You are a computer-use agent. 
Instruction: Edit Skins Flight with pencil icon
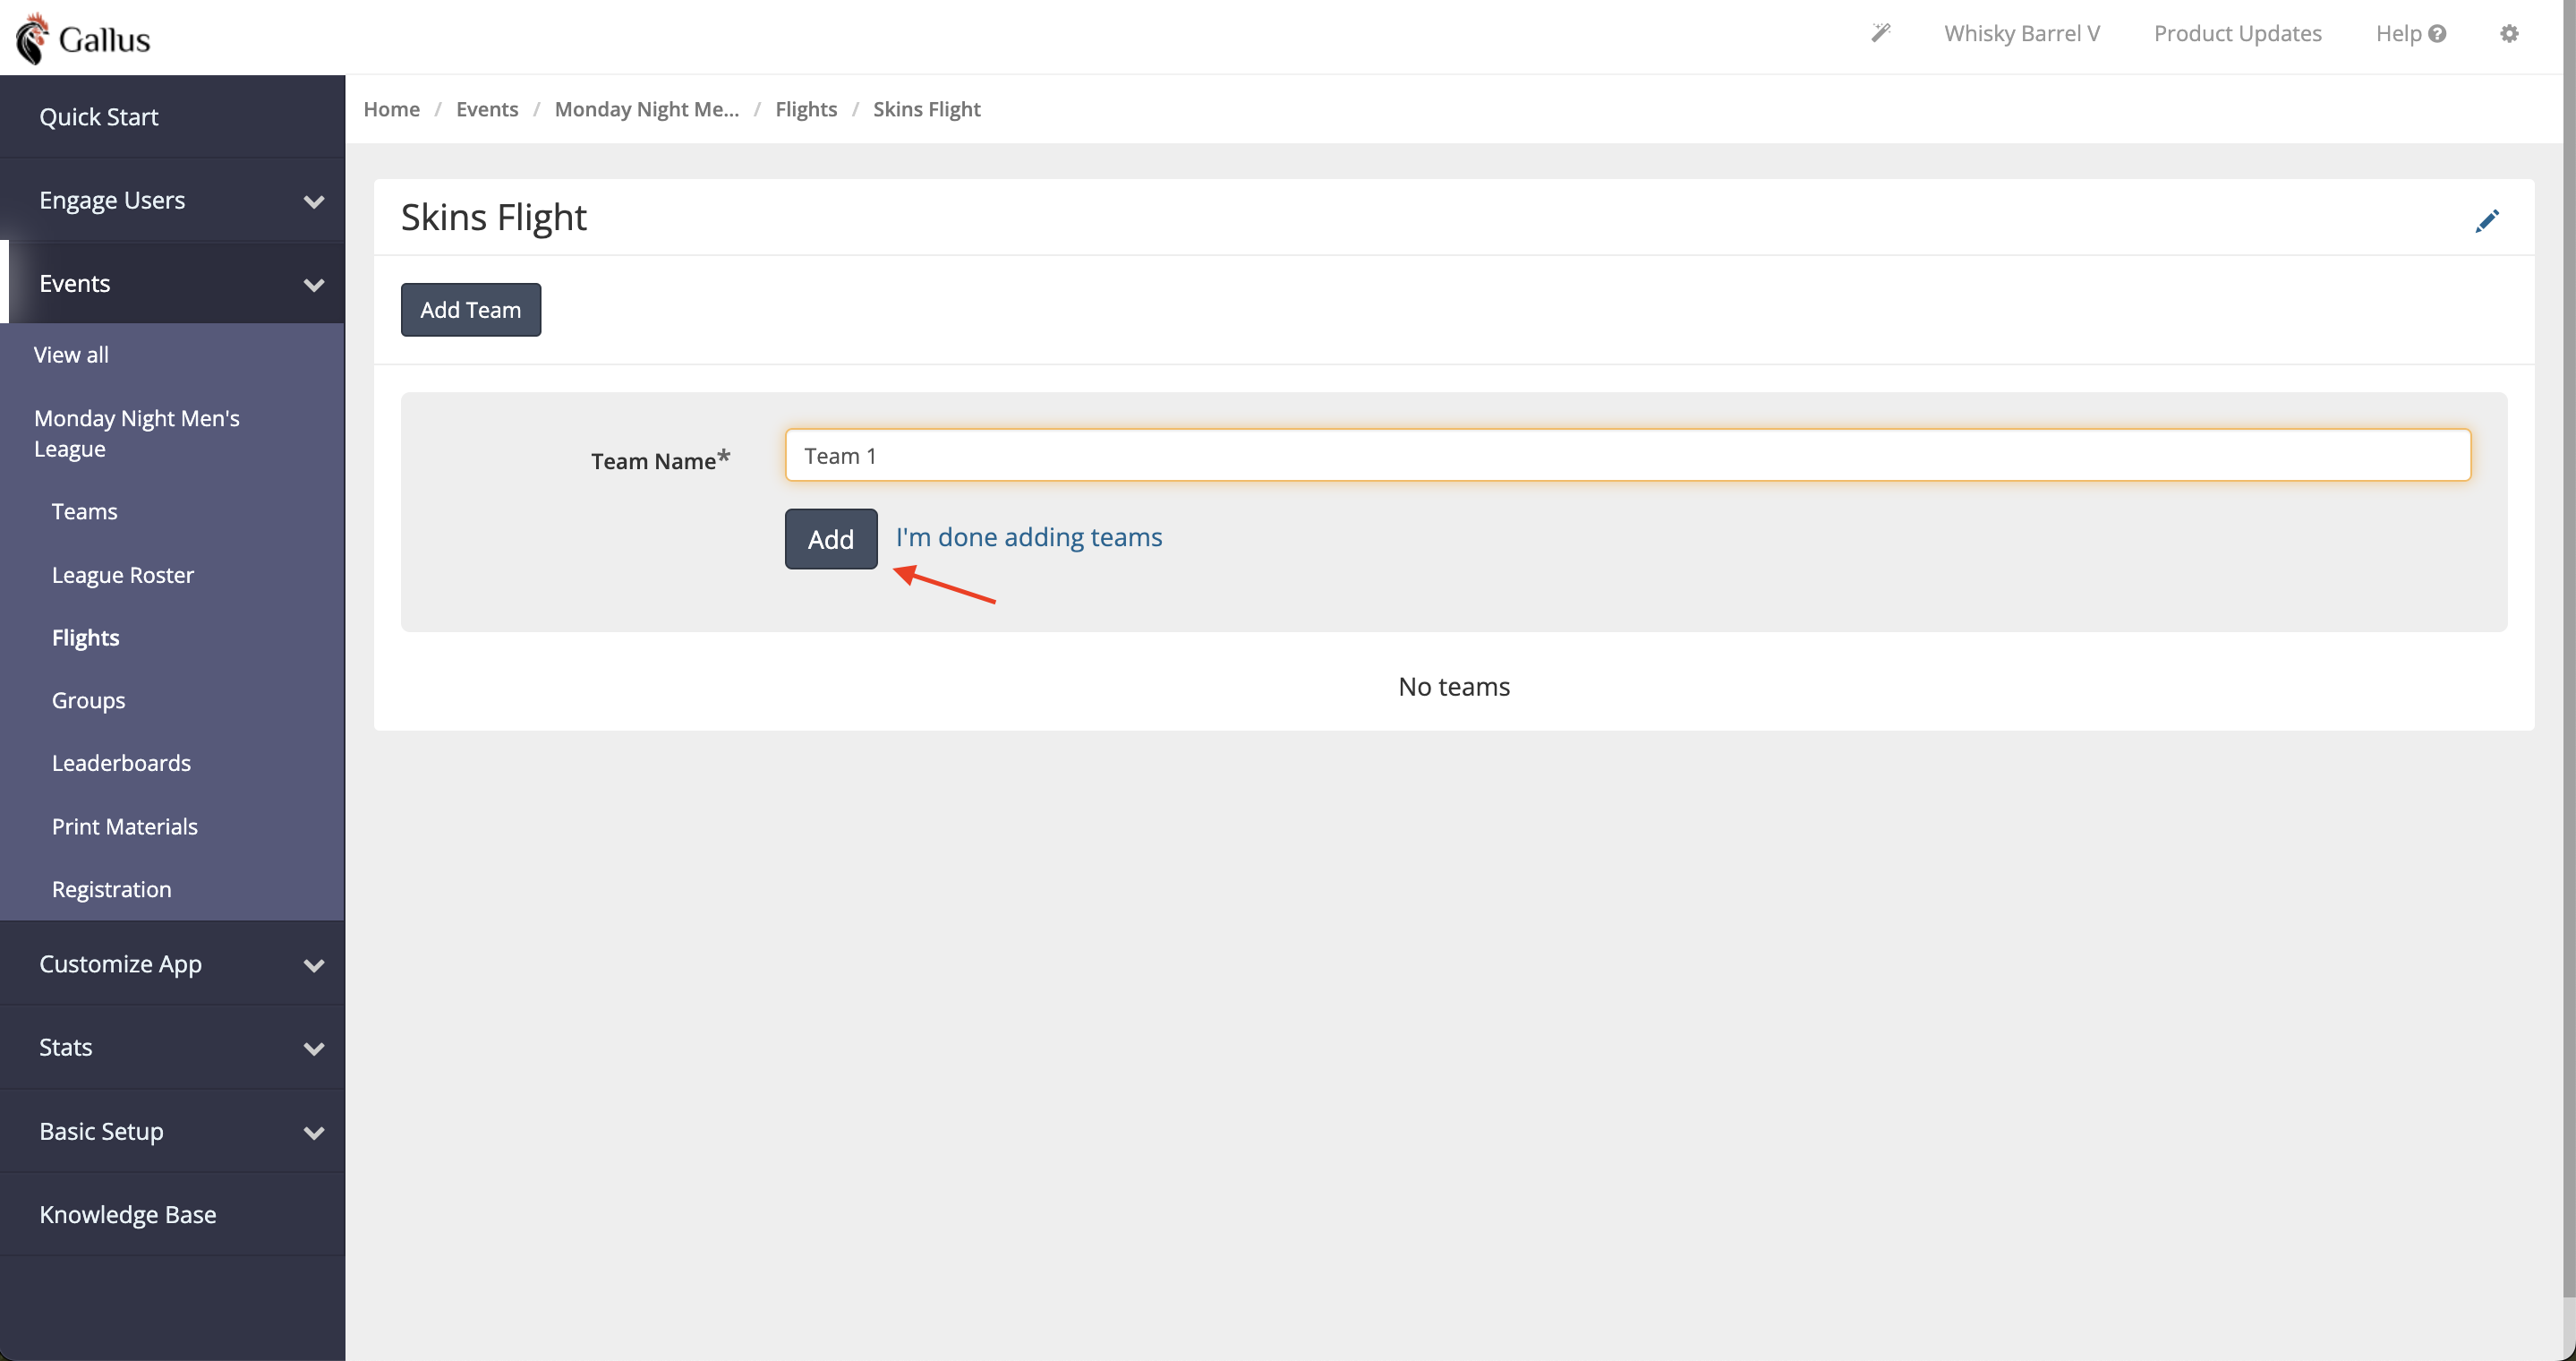point(2487,220)
